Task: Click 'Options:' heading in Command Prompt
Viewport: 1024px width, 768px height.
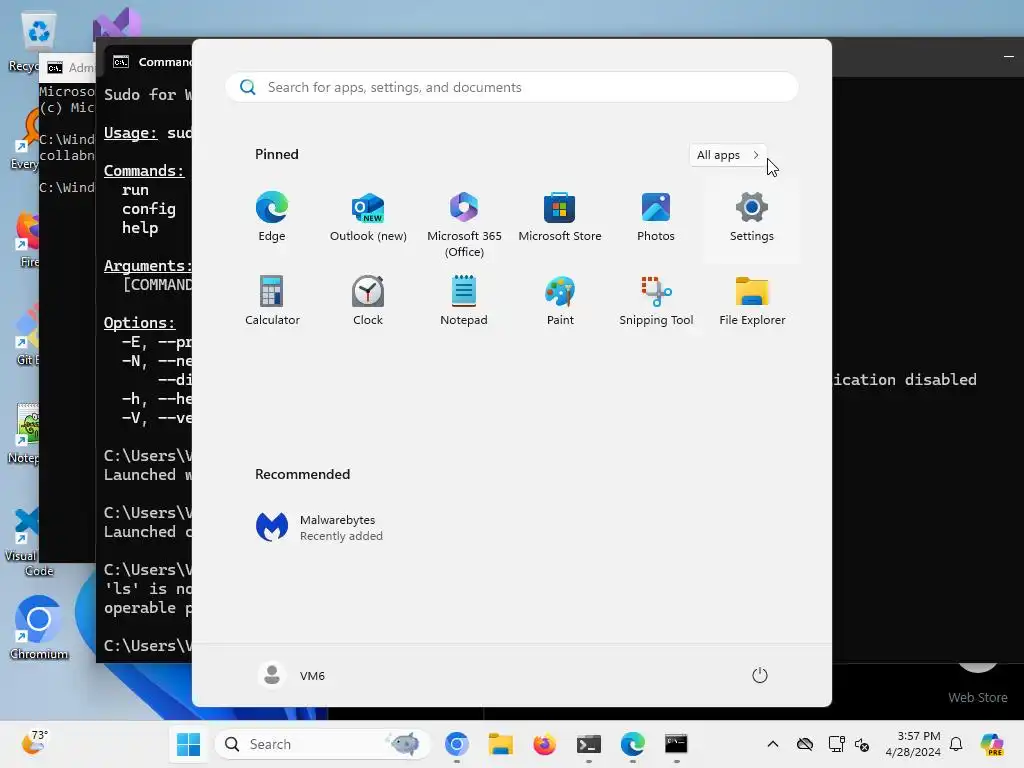Action: 140,323
